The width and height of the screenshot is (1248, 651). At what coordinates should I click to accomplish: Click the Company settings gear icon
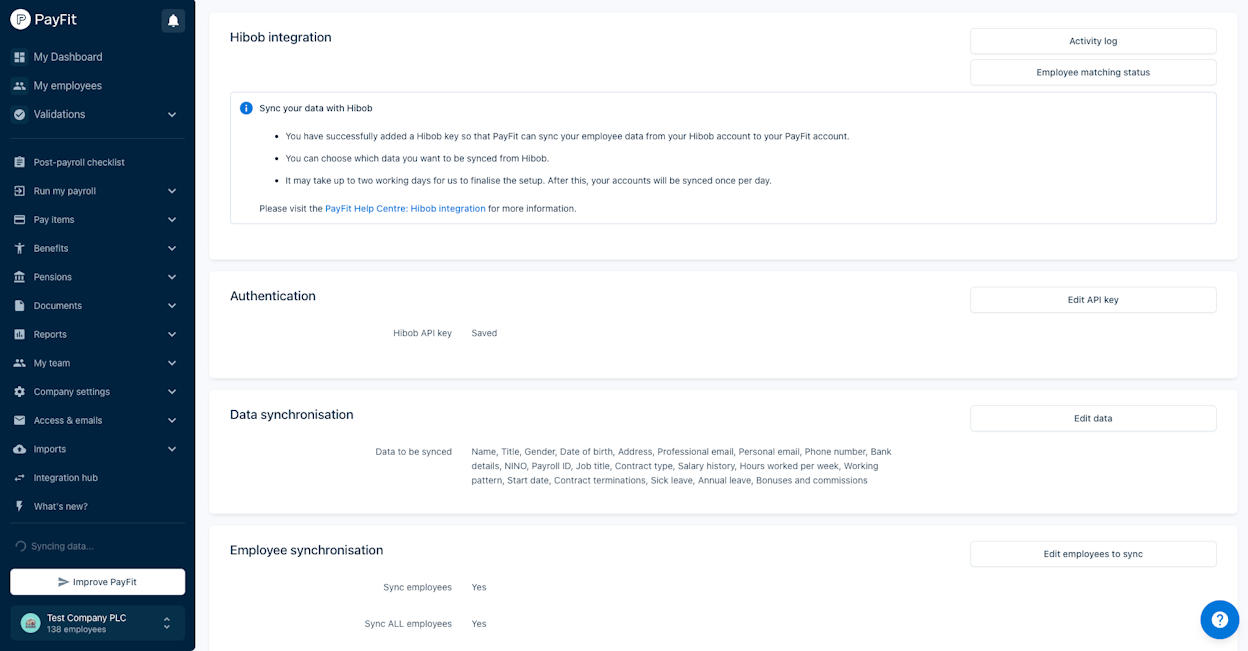[x=19, y=392]
